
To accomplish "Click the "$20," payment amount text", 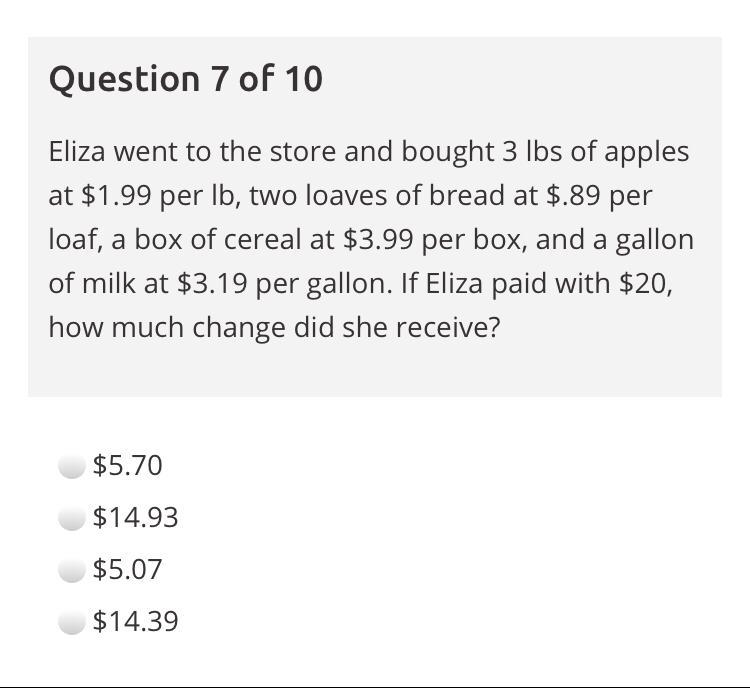I will 646,284.
